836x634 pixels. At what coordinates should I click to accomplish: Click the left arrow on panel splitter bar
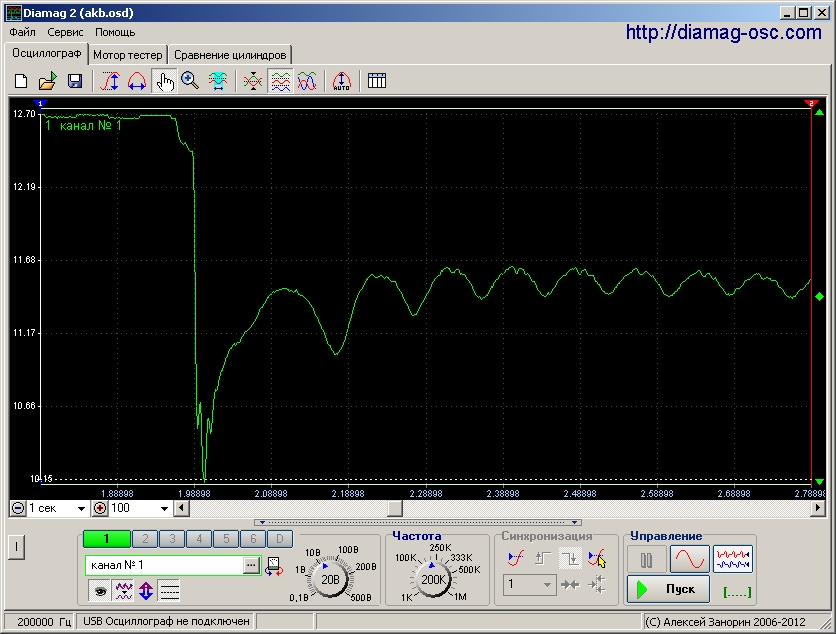(262, 523)
